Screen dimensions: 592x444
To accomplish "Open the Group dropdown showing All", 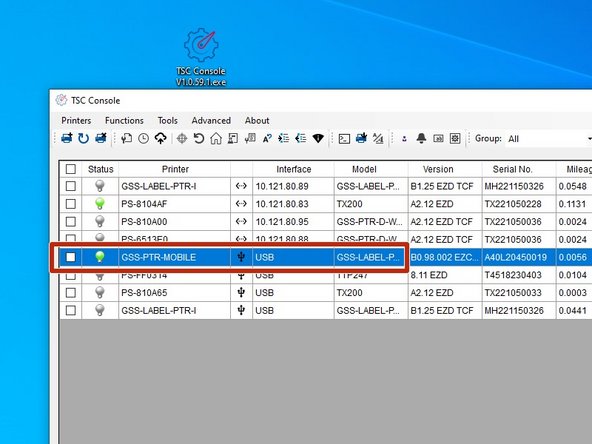I will (549, 139).
